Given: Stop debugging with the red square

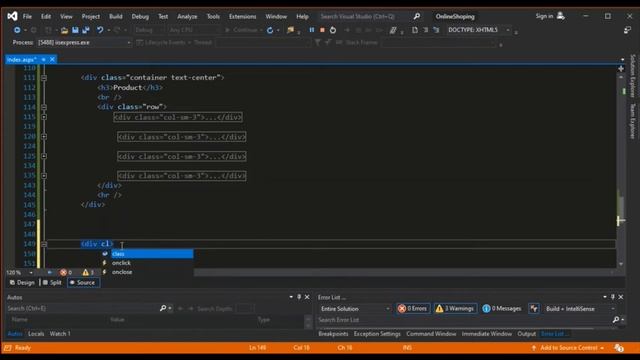Looking at the screenshot, I should coord(322,30).
